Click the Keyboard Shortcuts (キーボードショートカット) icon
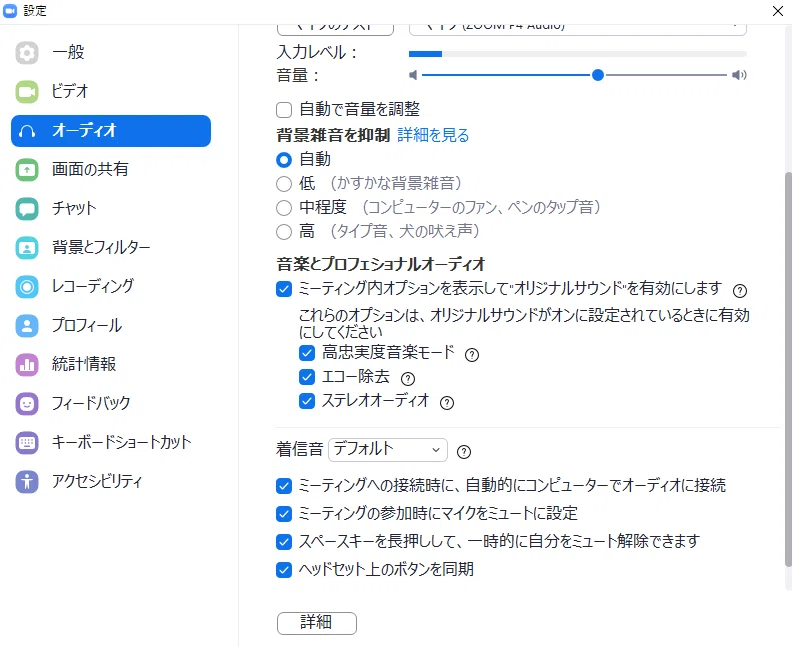Image resolution: width=792 pixels, height=647 pixels. pyautogui.click(x=27, y=442)
